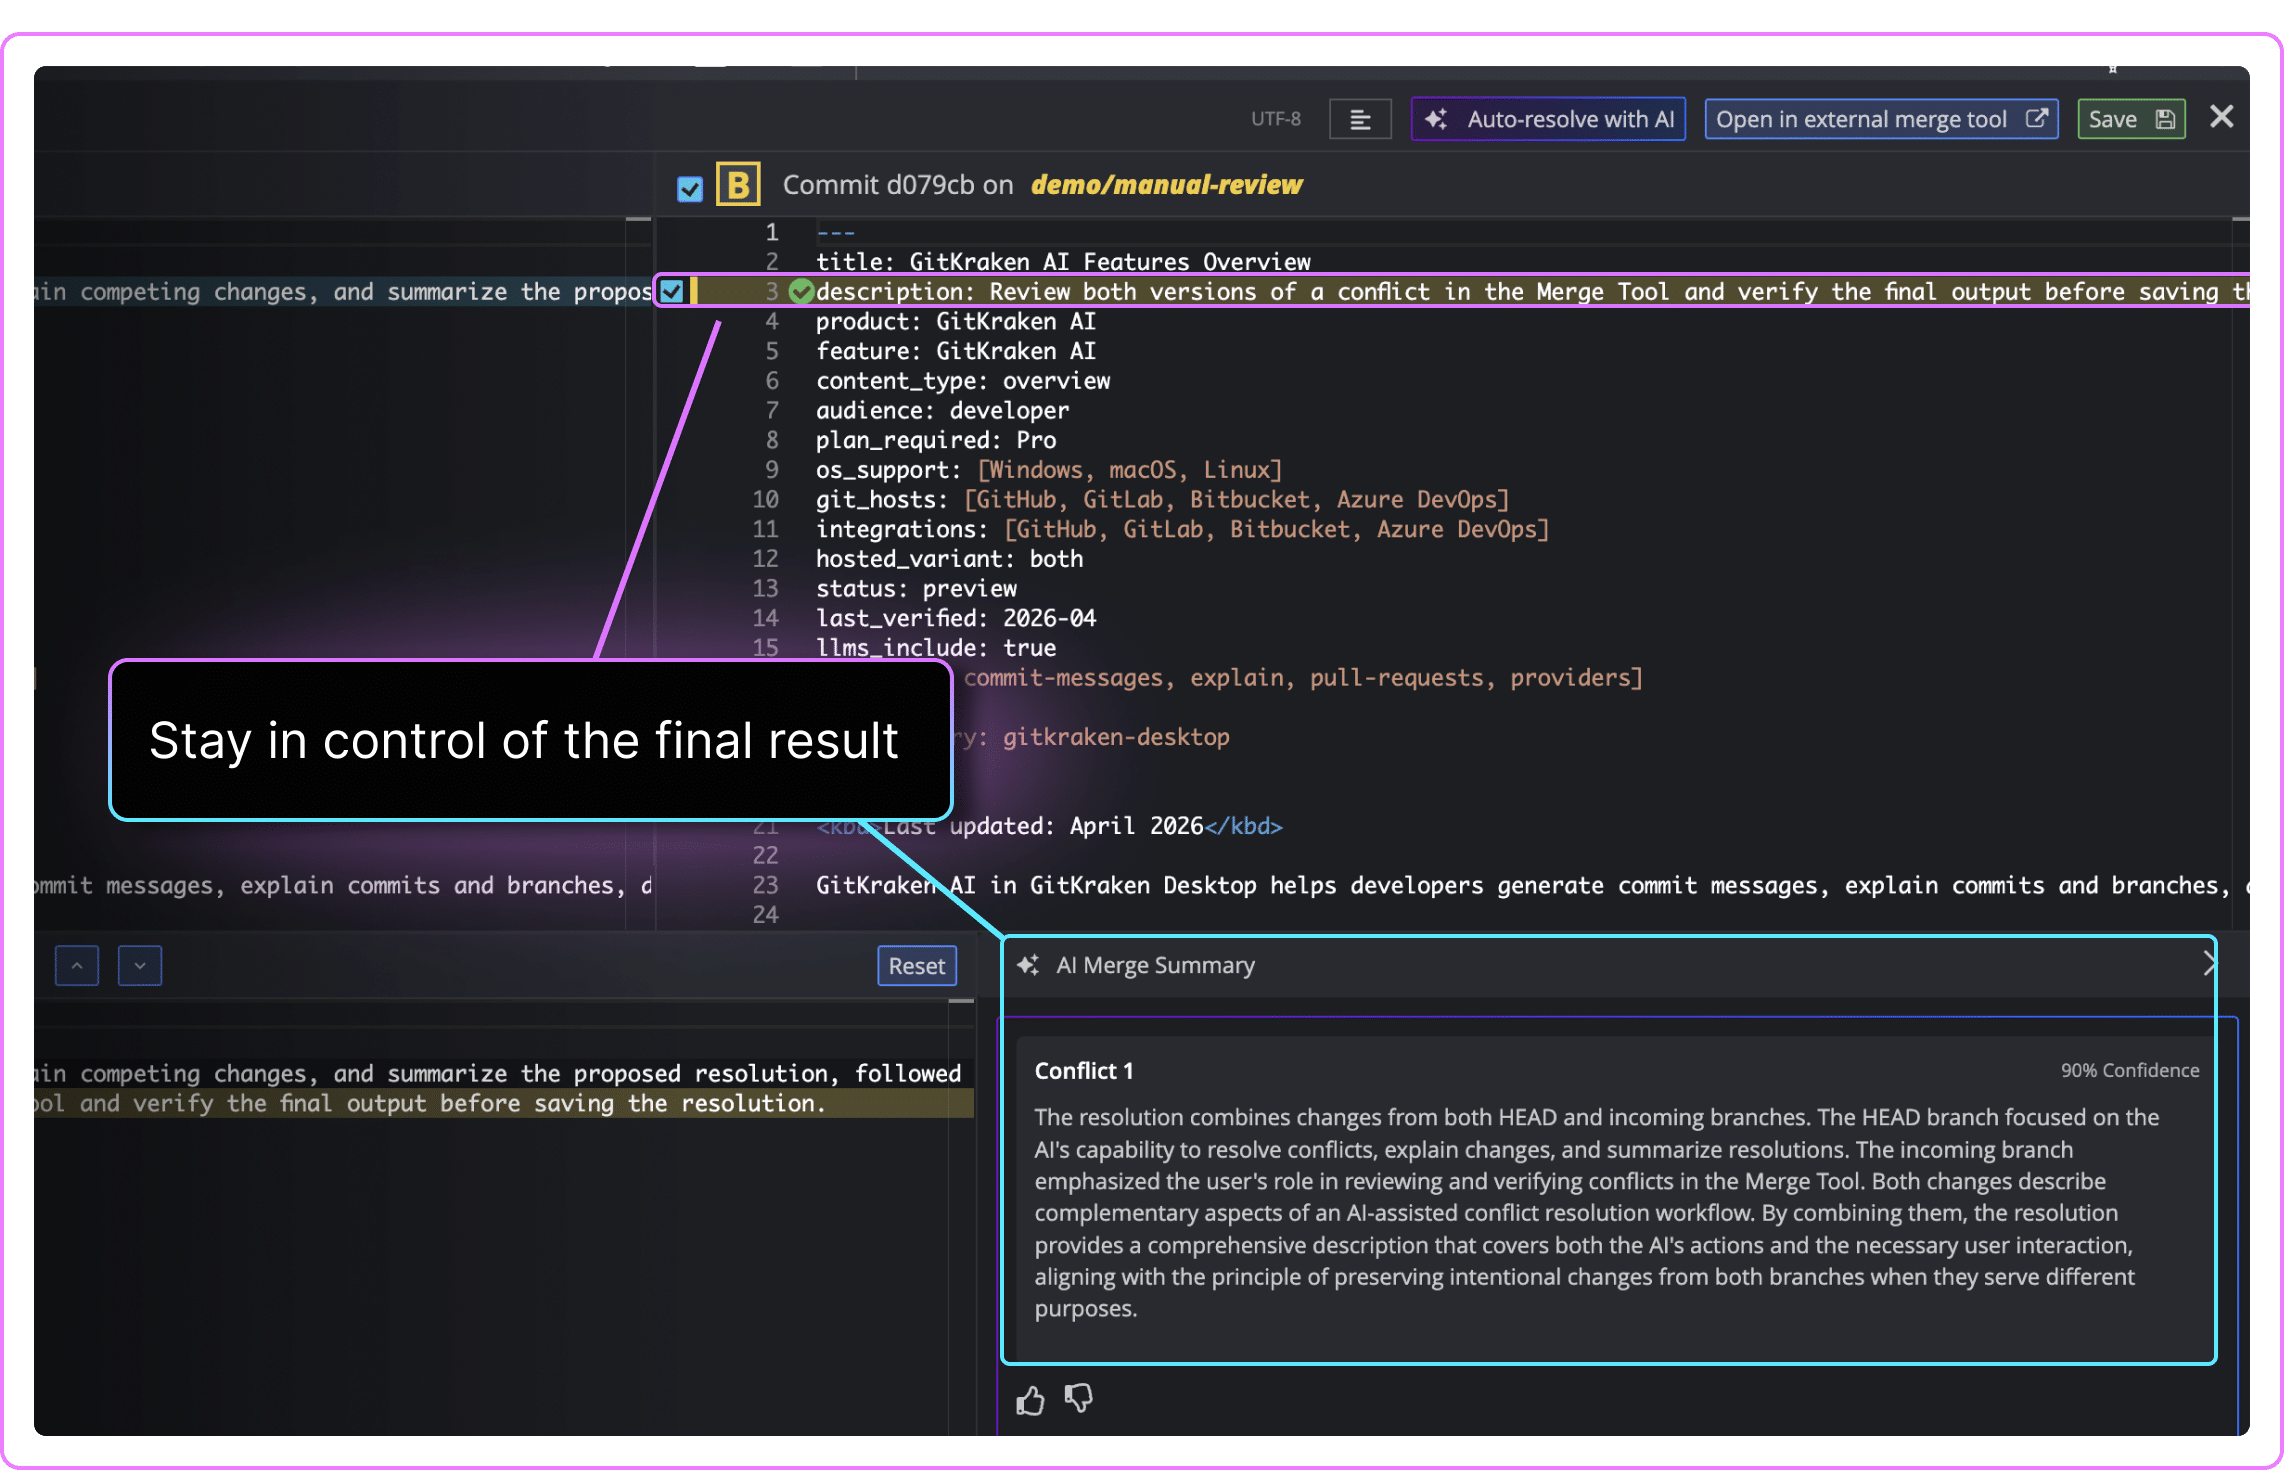Click green check on line 3

pos(800,291)
